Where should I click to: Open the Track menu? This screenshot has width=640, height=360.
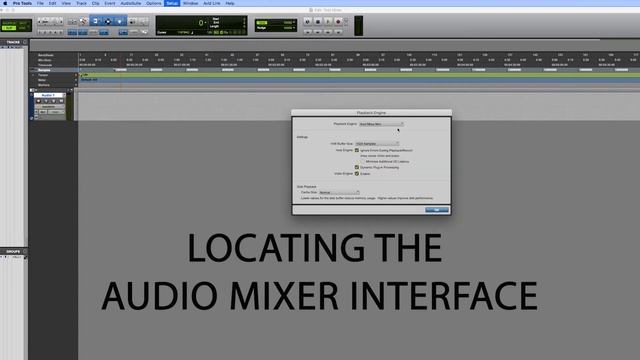(x=81, y=3)
